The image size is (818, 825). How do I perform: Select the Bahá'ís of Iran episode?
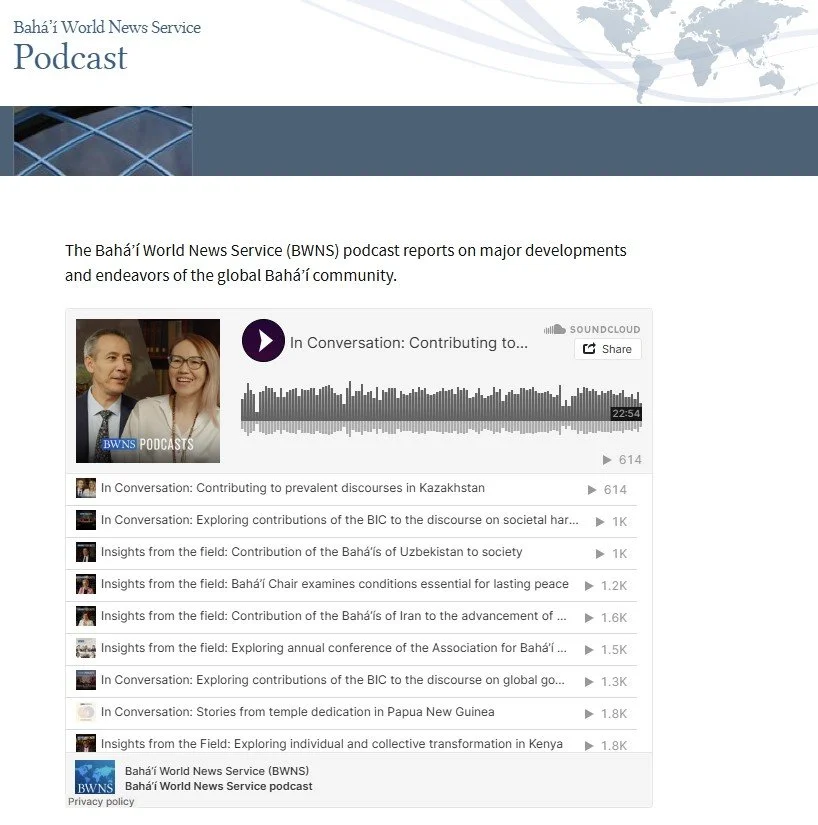(351, 617)
